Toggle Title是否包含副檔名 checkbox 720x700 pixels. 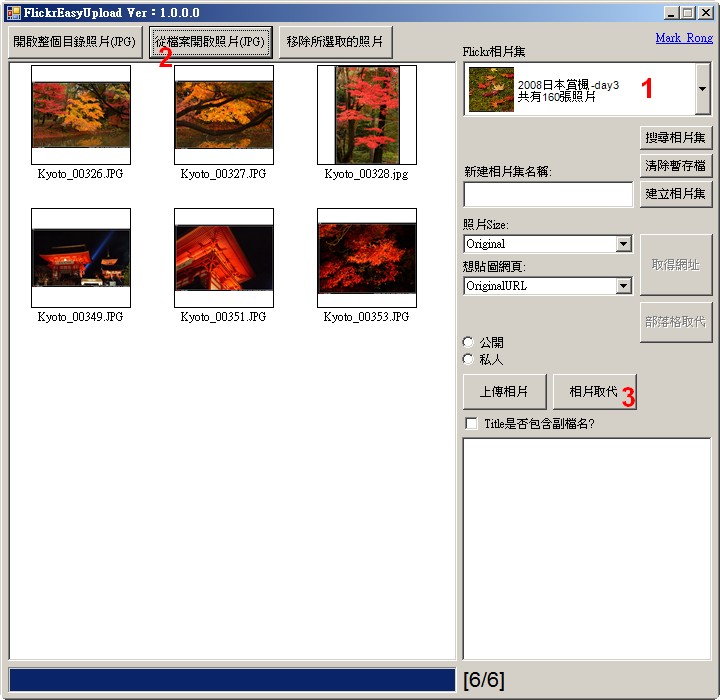click(471, 423)
